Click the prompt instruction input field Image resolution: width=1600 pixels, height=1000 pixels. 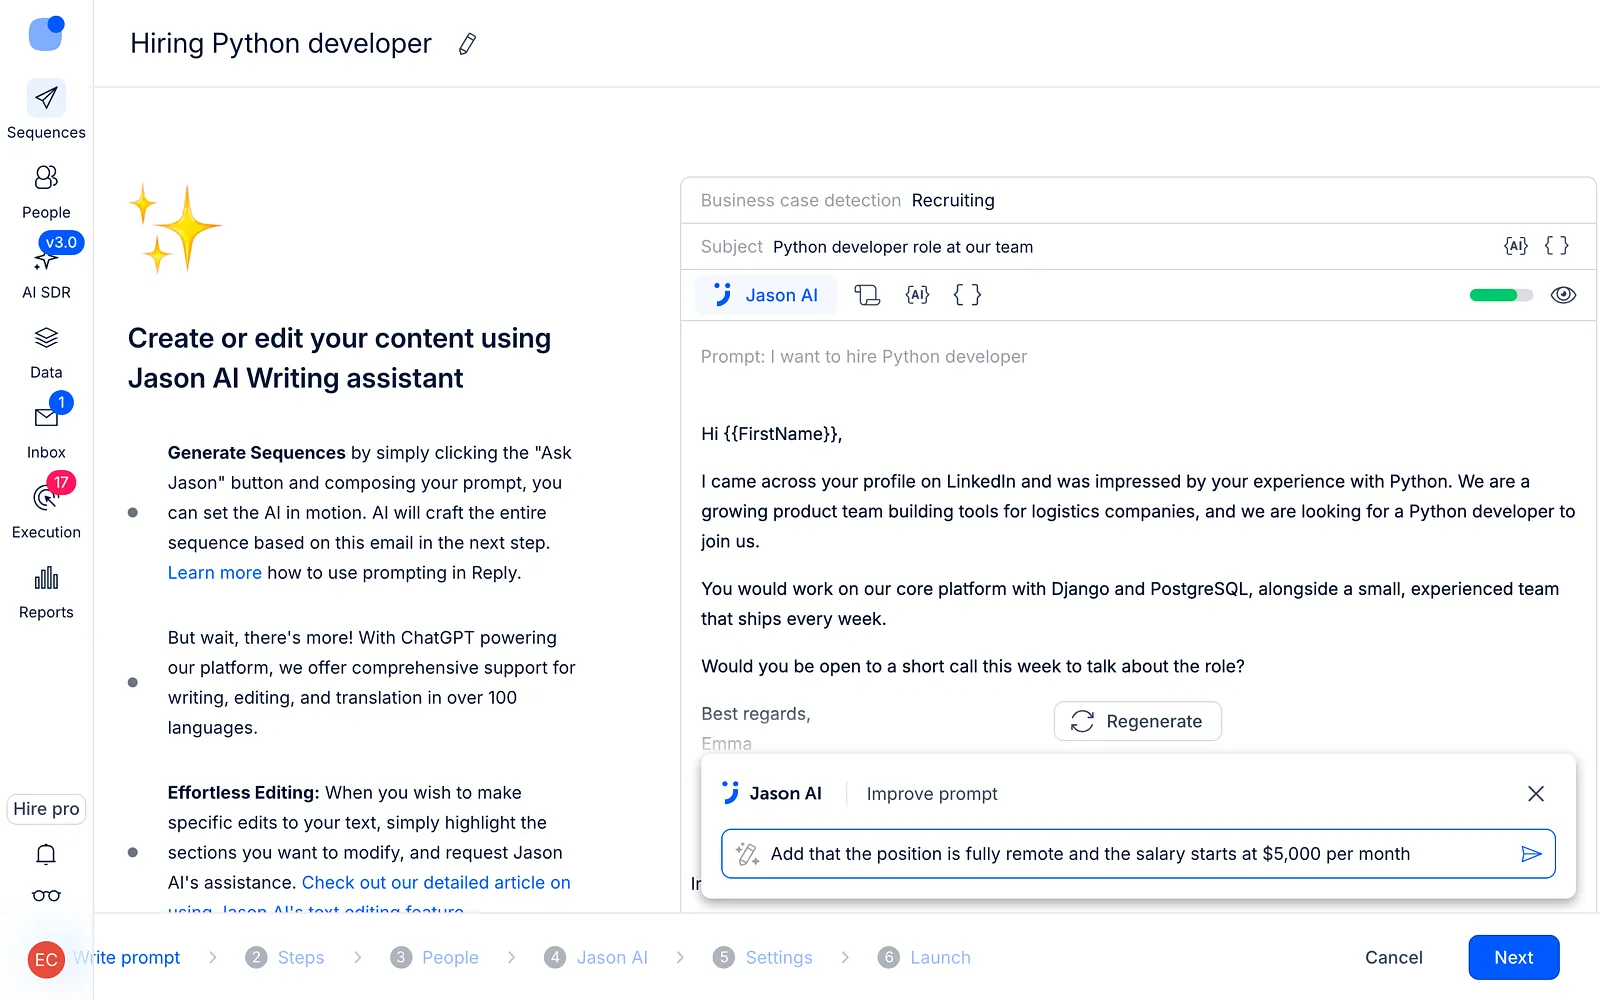(1138, 854)
